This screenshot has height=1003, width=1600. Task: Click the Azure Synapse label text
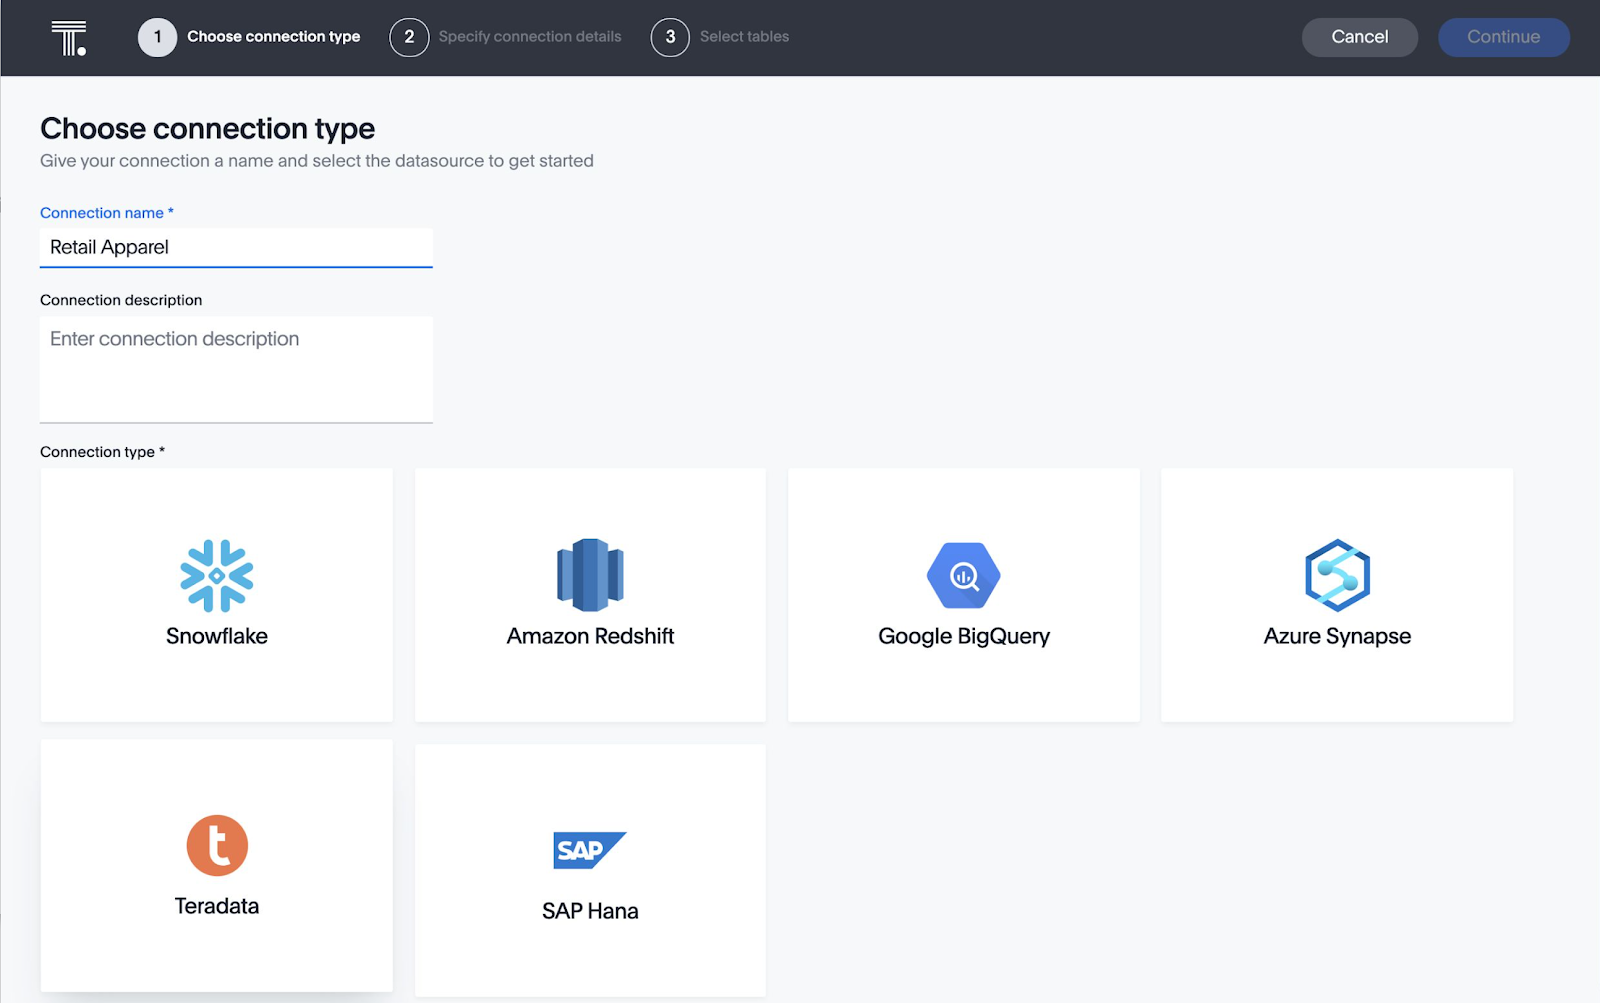(x=1337, y=637)
